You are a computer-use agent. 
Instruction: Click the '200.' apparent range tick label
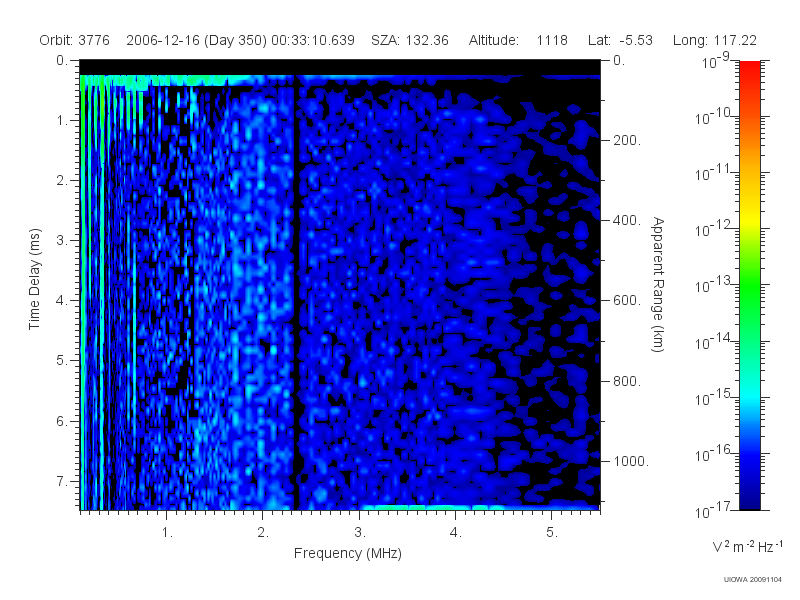click(x=627, y=140)
